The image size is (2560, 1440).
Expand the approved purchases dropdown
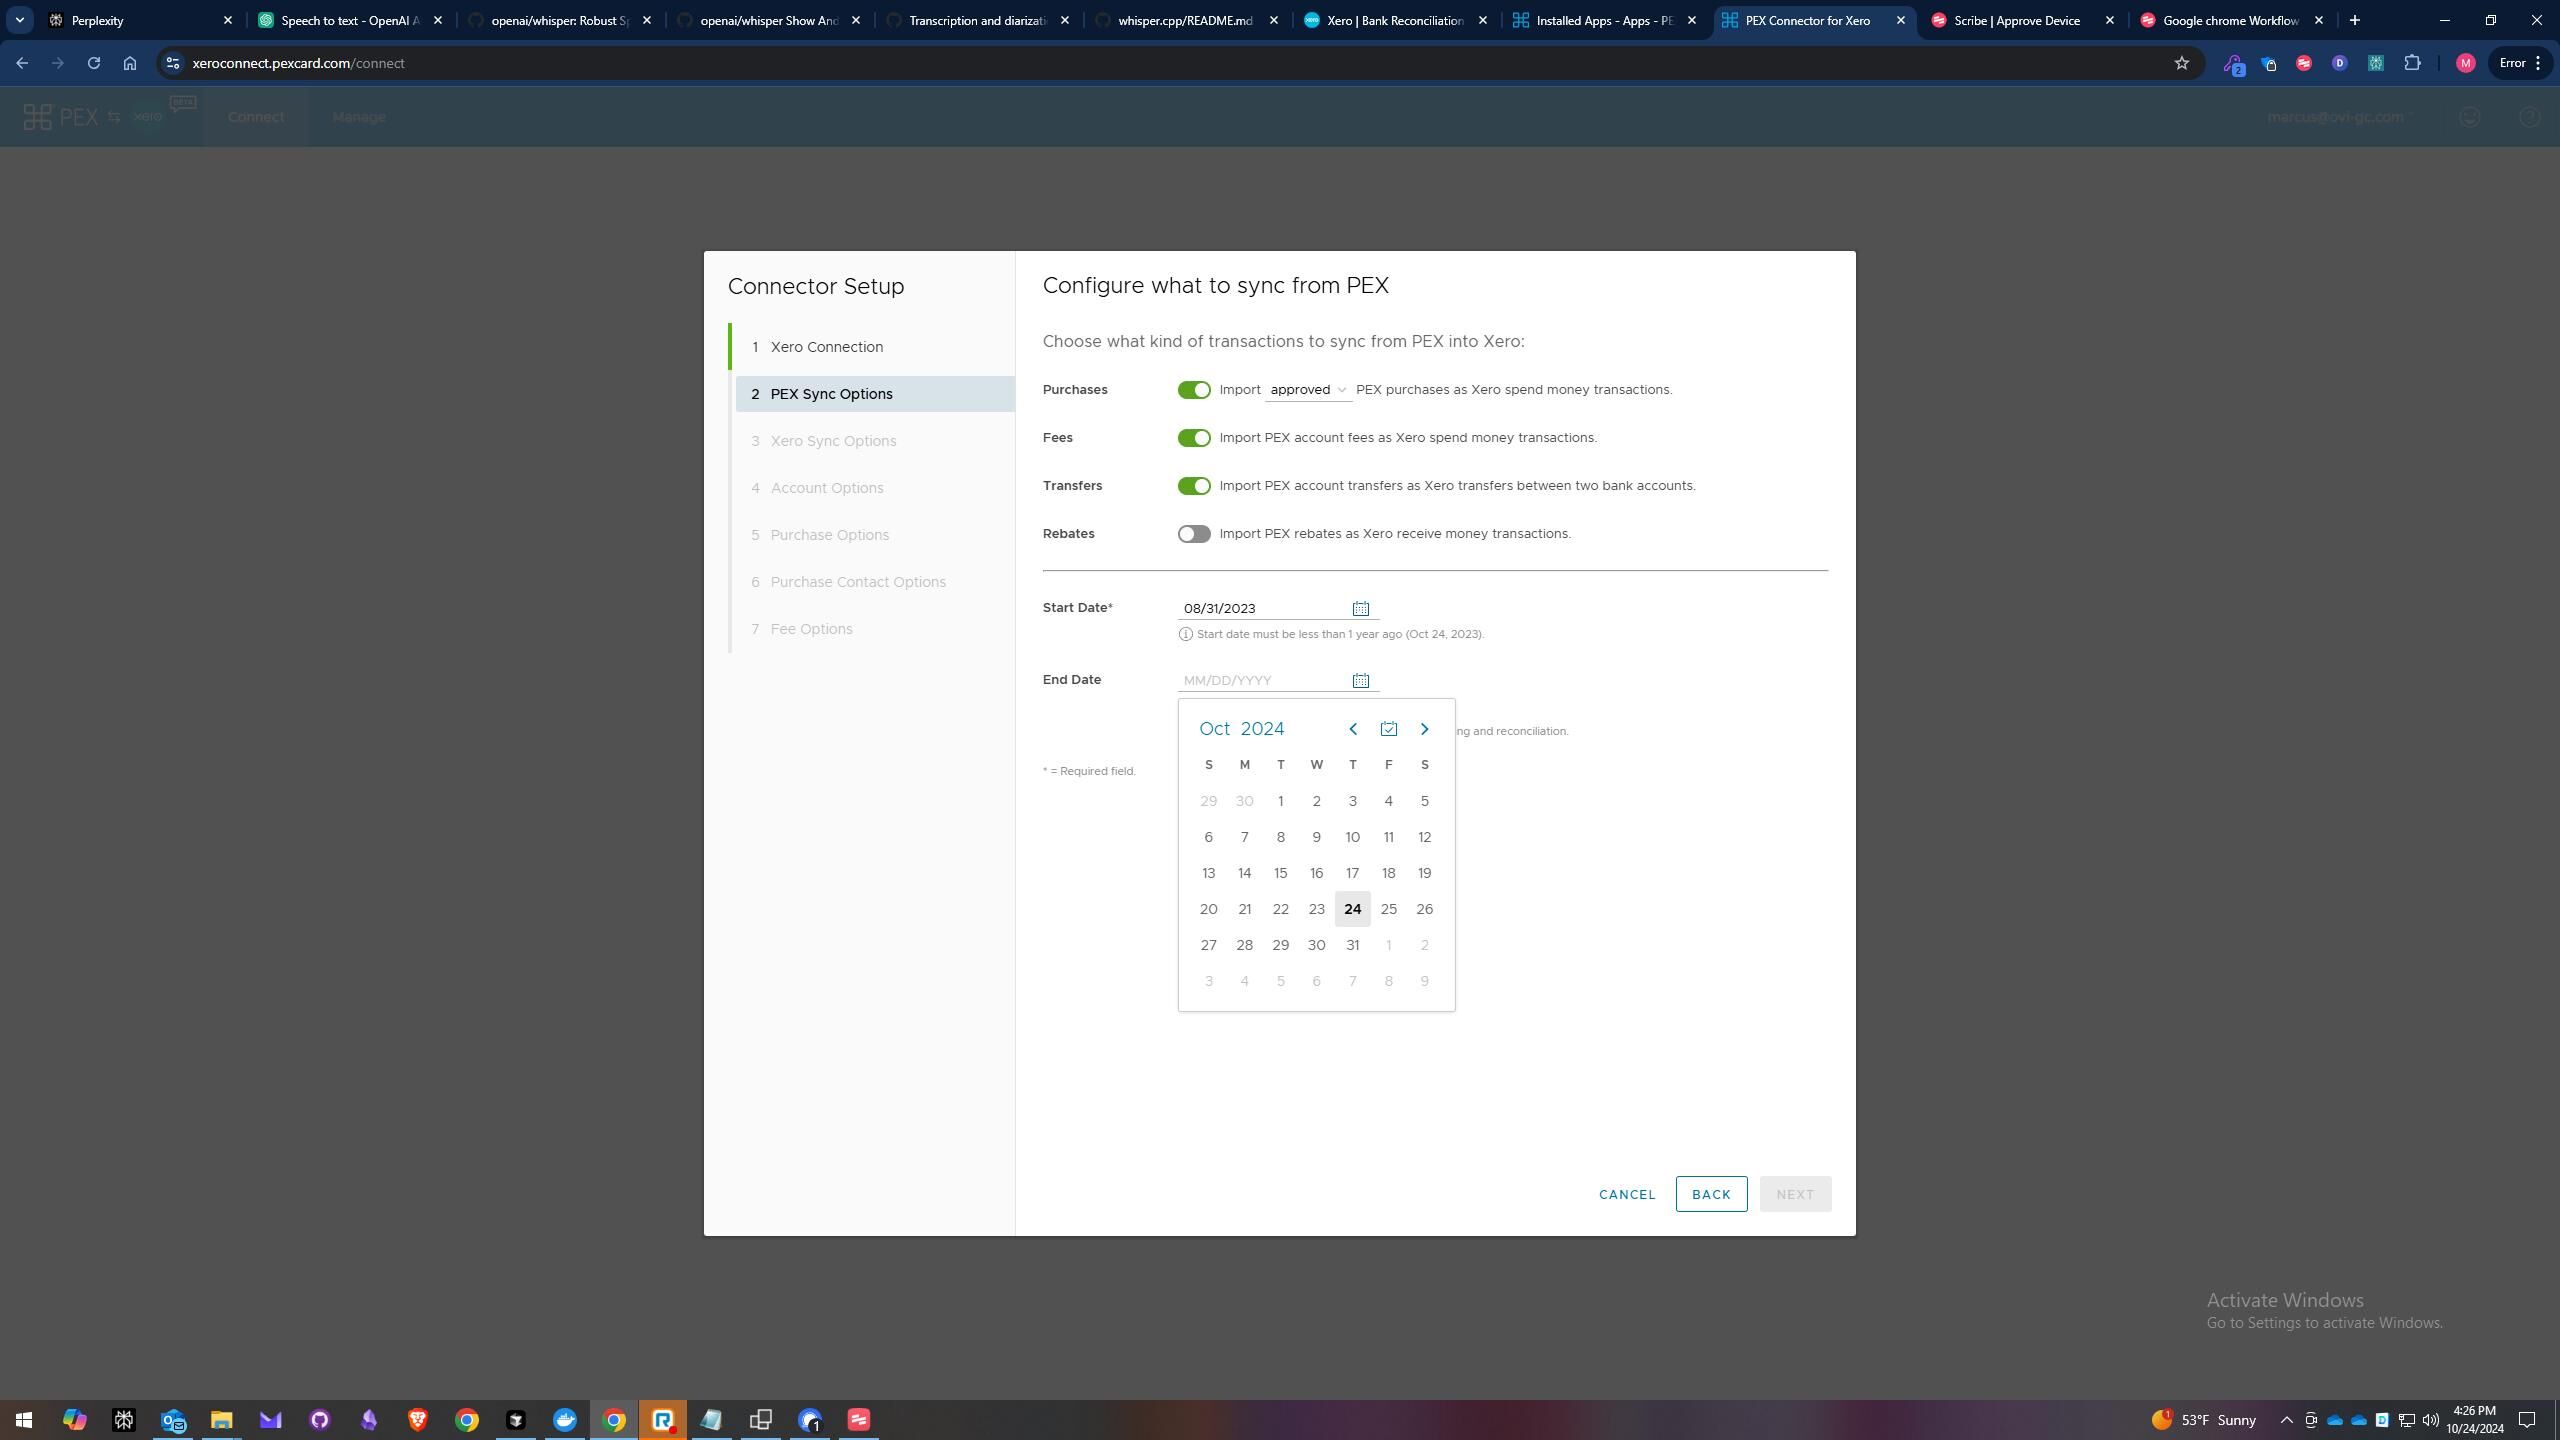(x=1308, y=390)
